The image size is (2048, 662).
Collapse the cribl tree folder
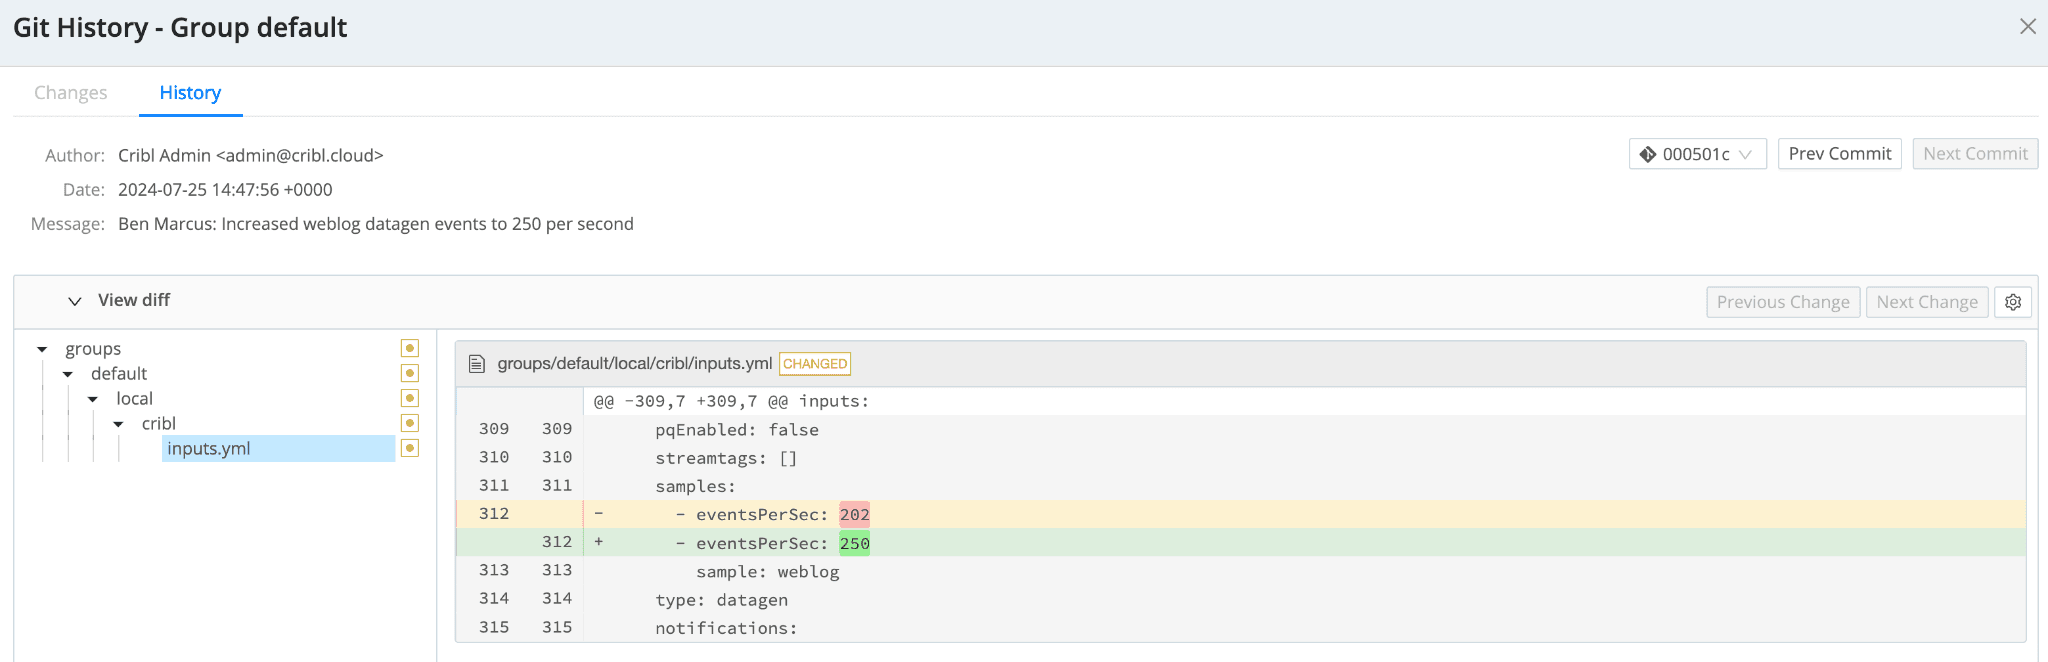click(x=118, y=424)
